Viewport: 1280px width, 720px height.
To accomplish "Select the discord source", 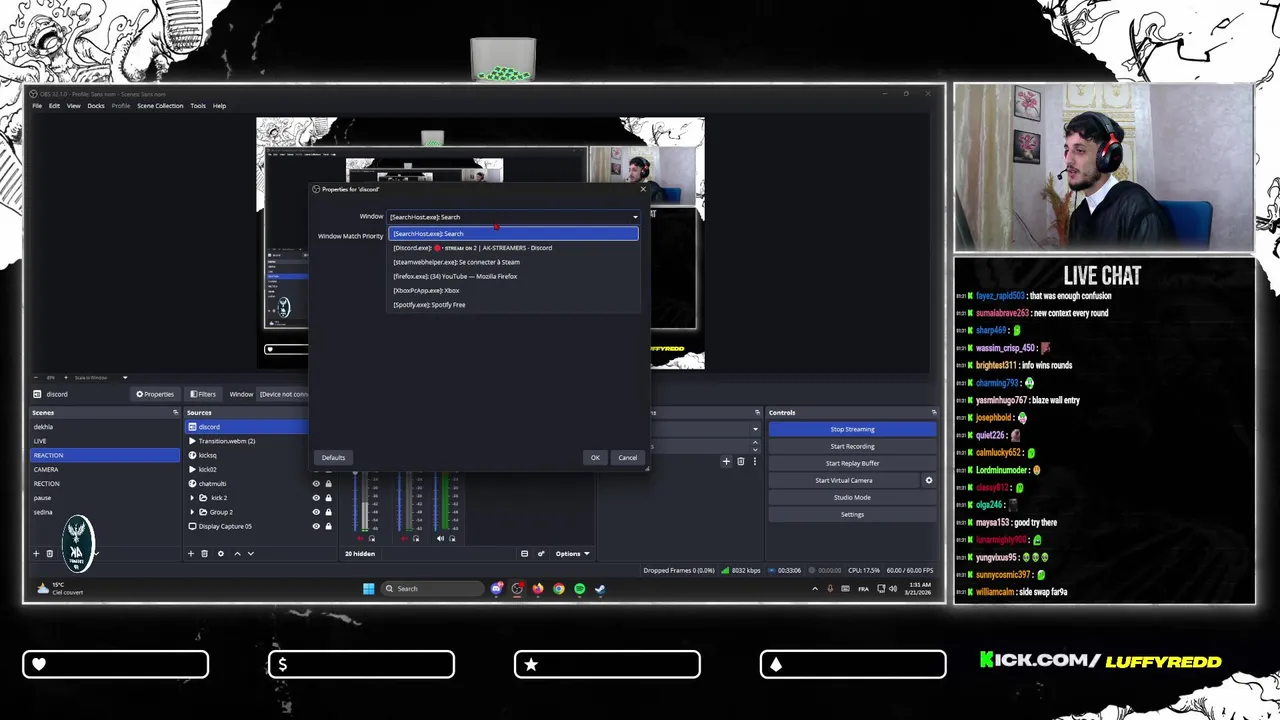I will 247,427.
